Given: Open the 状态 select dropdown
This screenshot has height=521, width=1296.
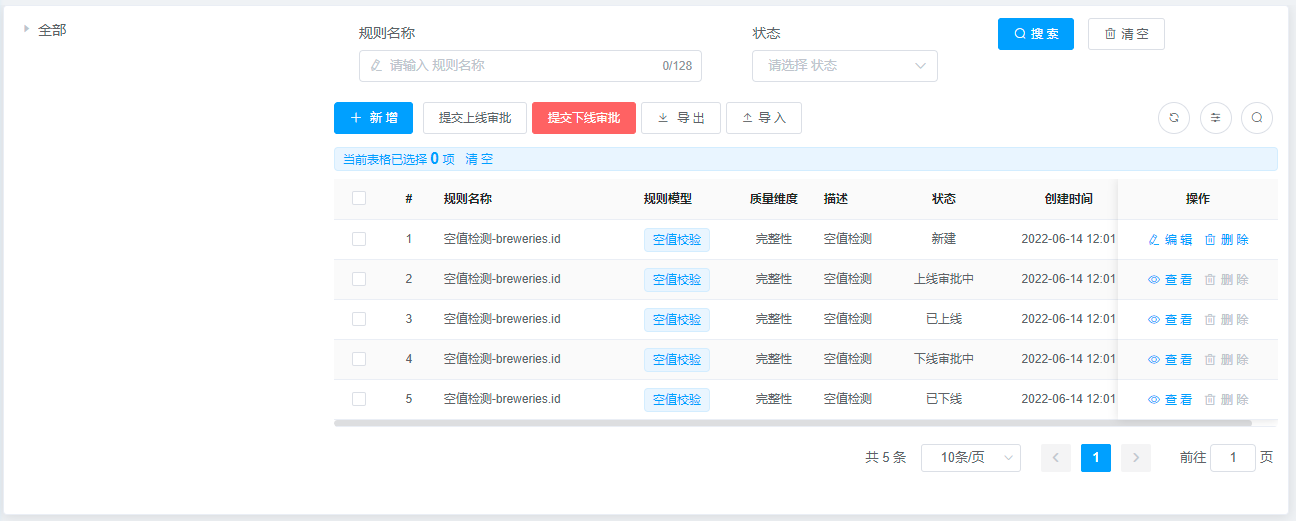Looking at the screenshot, I should (845, 66).
